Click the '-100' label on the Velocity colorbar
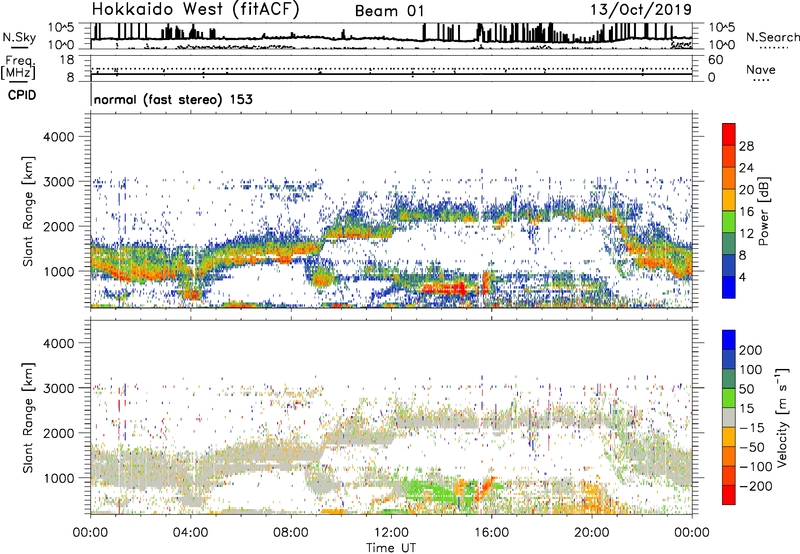This screenshot has height=554, width=800. coord(756,467)
